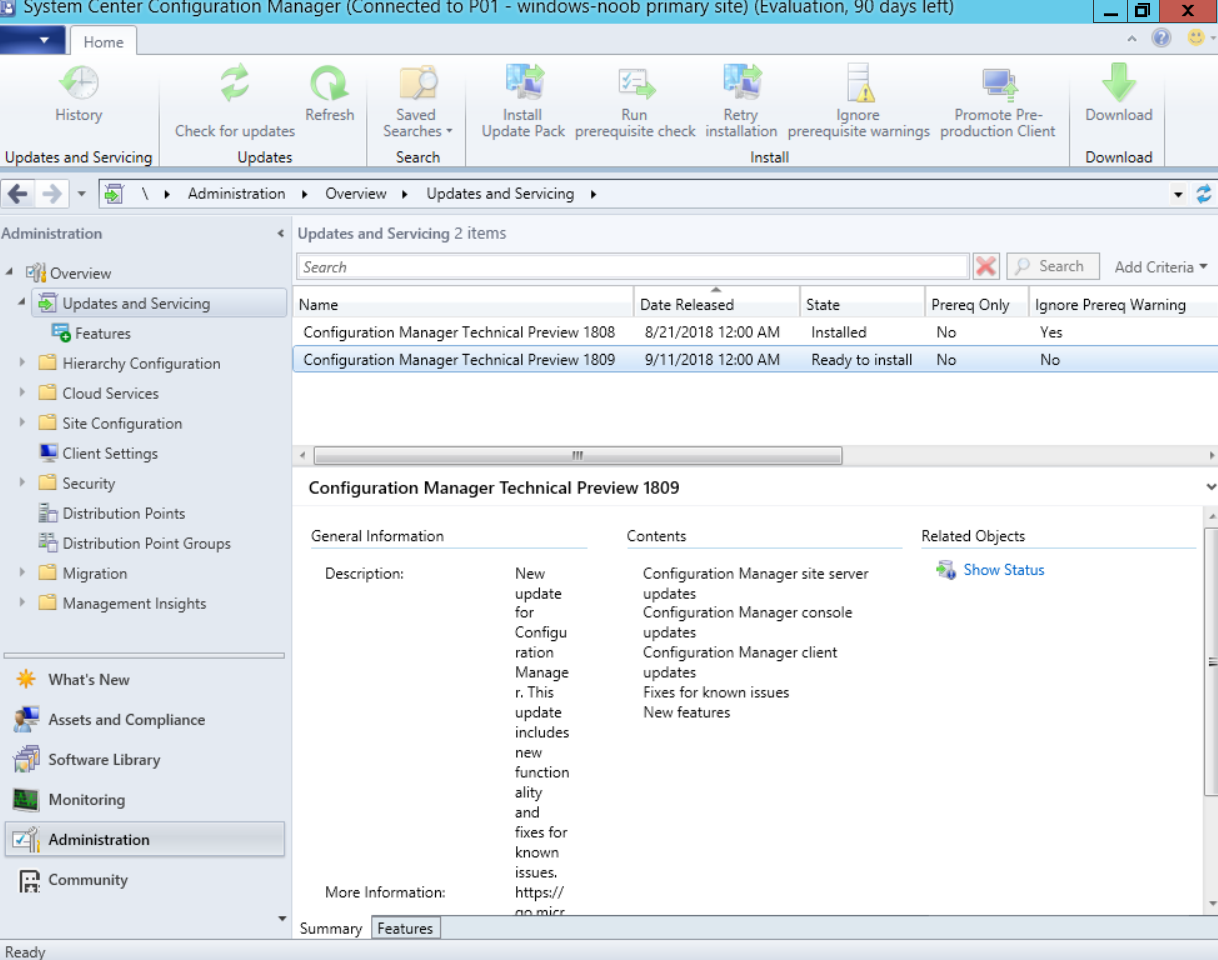Screen dimensions: 1218x960
Task: Sort by Date Released column header
Action: click(x=717, y=304)
